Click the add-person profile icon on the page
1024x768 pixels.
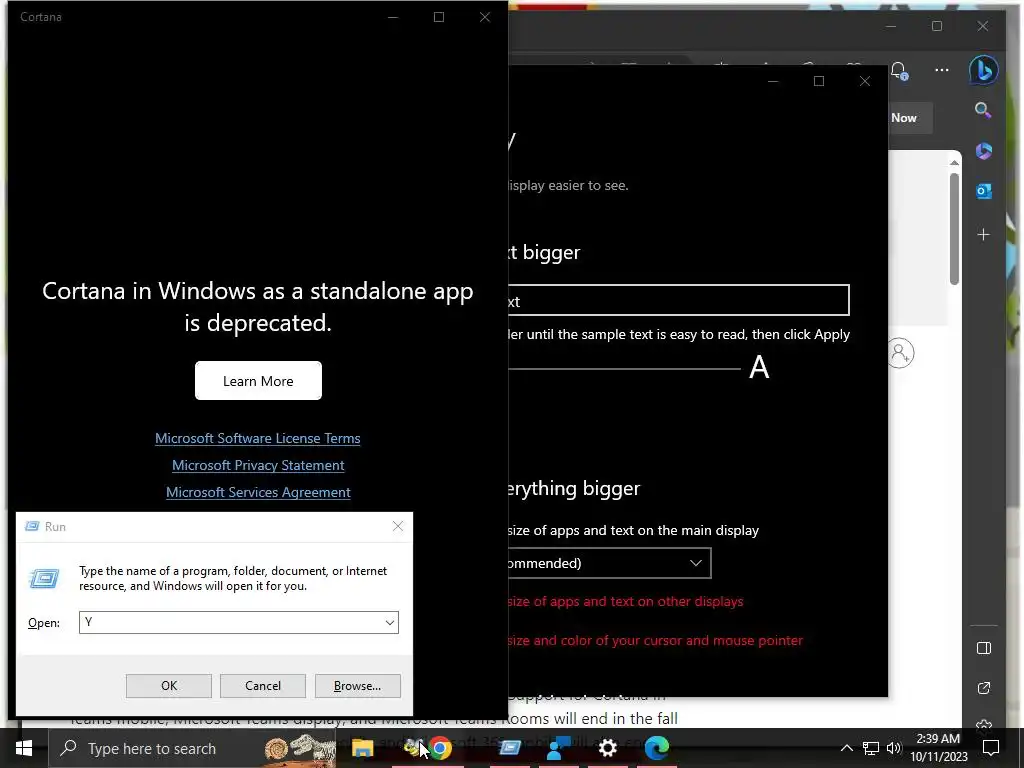pos(900,353)
